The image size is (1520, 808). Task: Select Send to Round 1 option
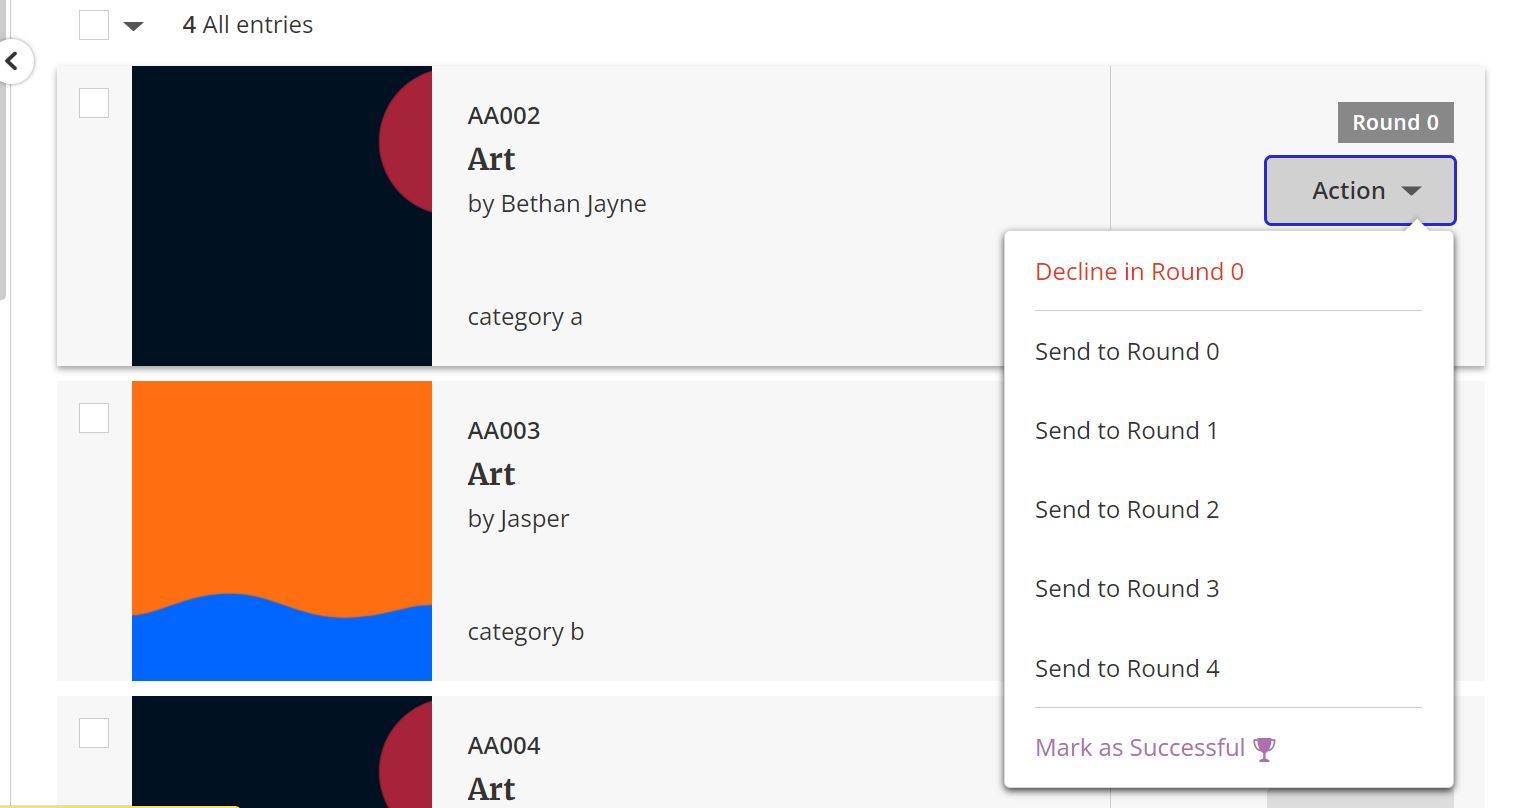click(1126, 431)
